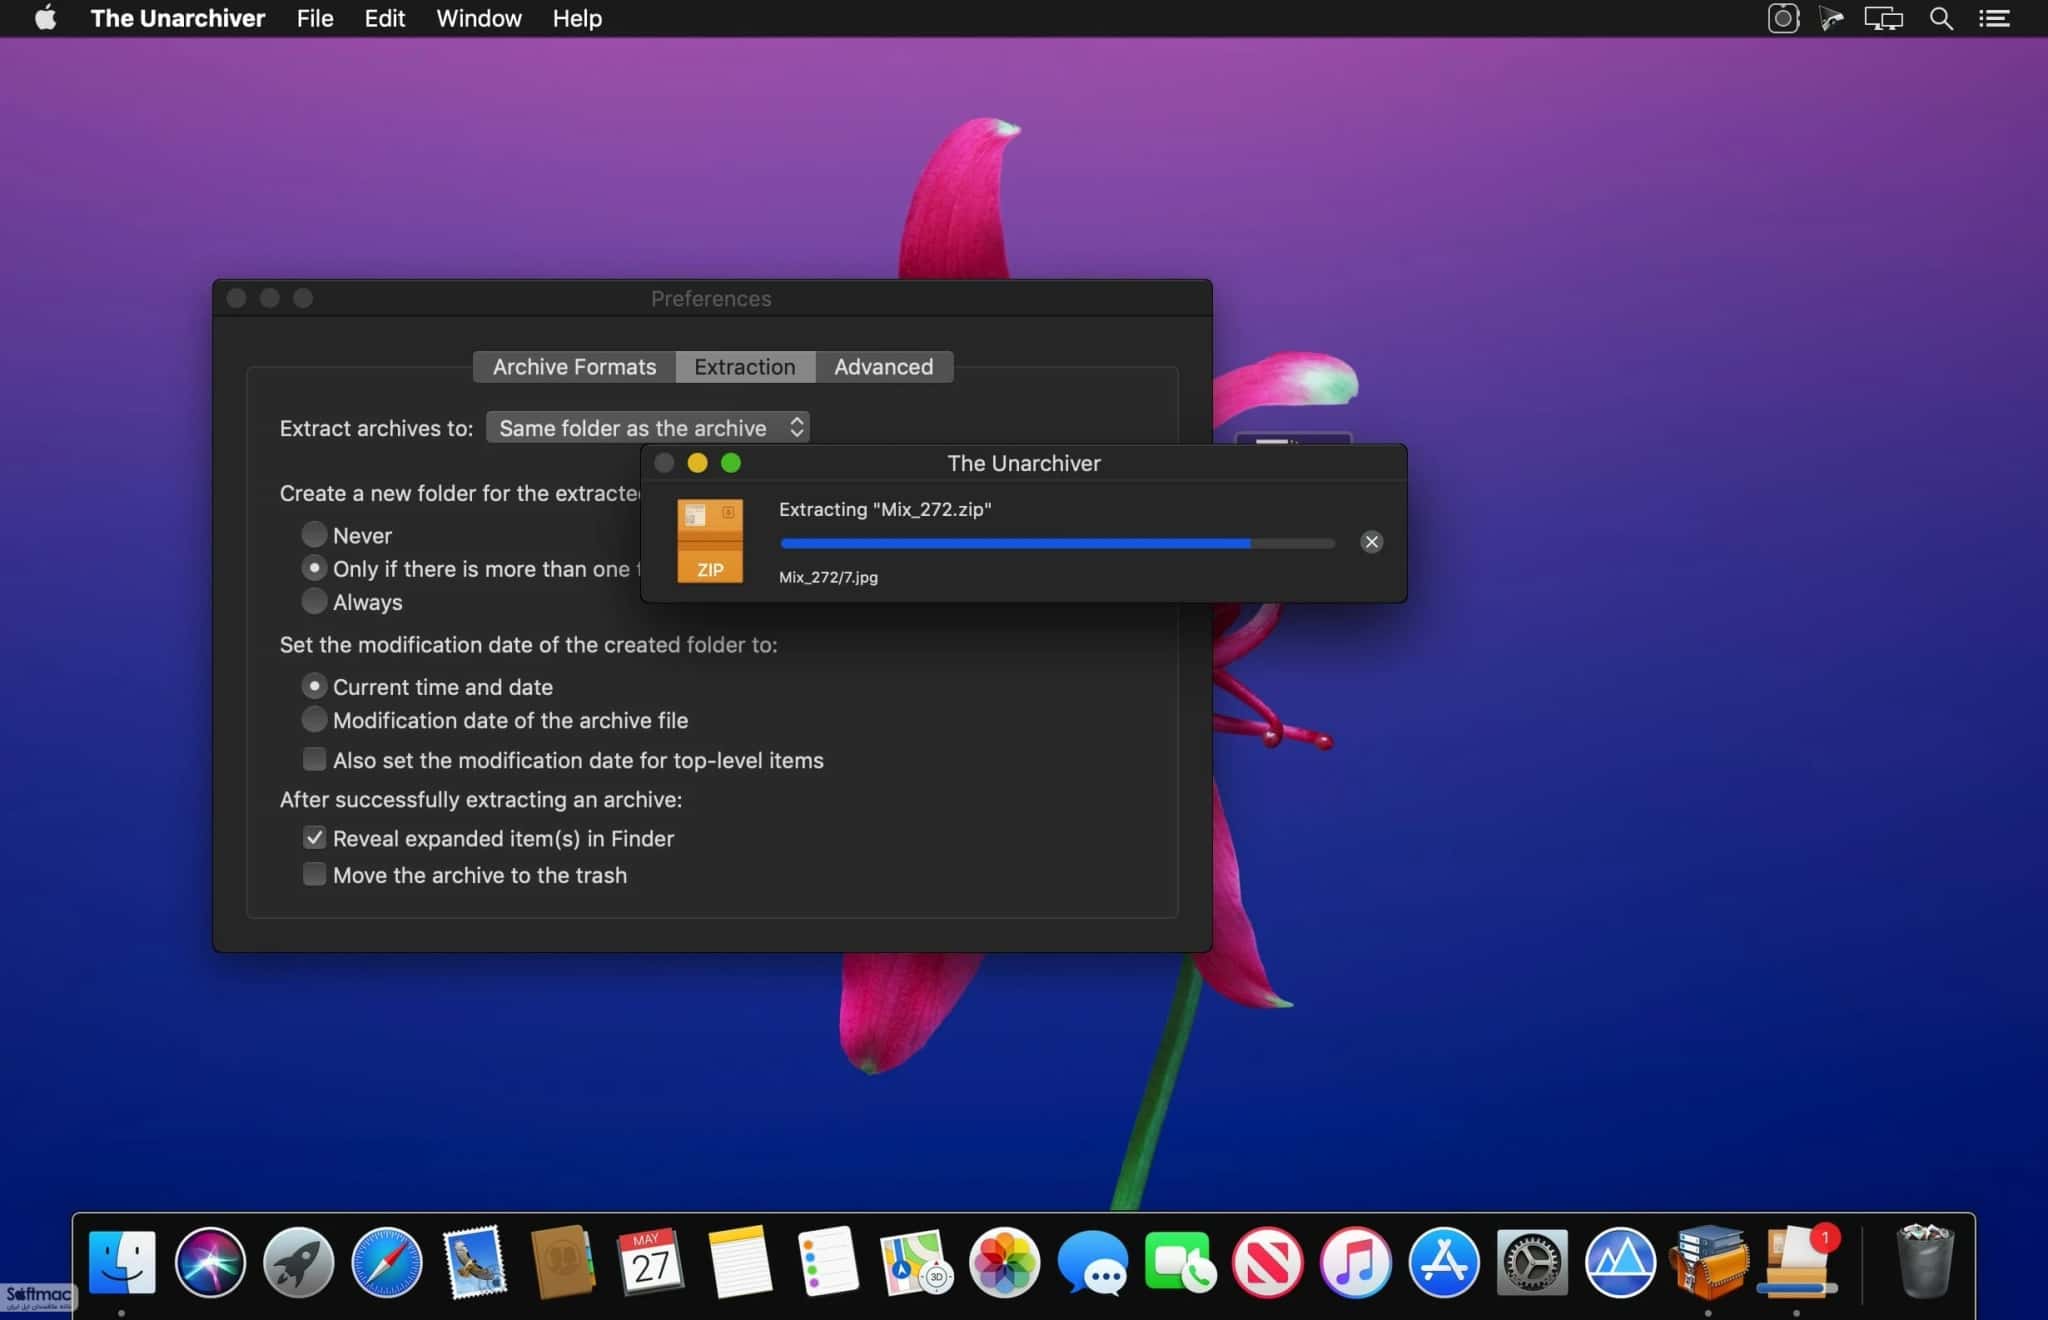The image size is (2048, 1320).
Task: Open the Apple menu
Action: coord(46,18)
